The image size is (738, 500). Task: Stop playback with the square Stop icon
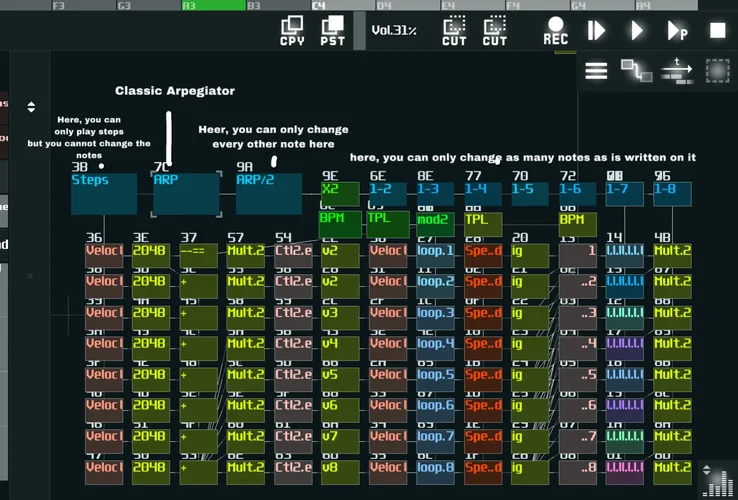click(x=718, y=31)
